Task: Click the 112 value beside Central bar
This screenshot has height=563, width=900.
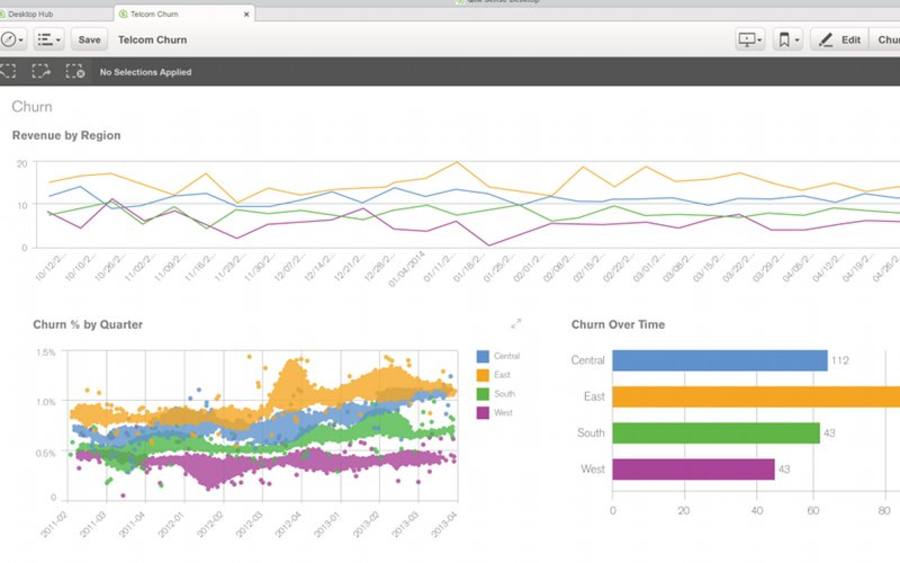Action: click(840, 360)
